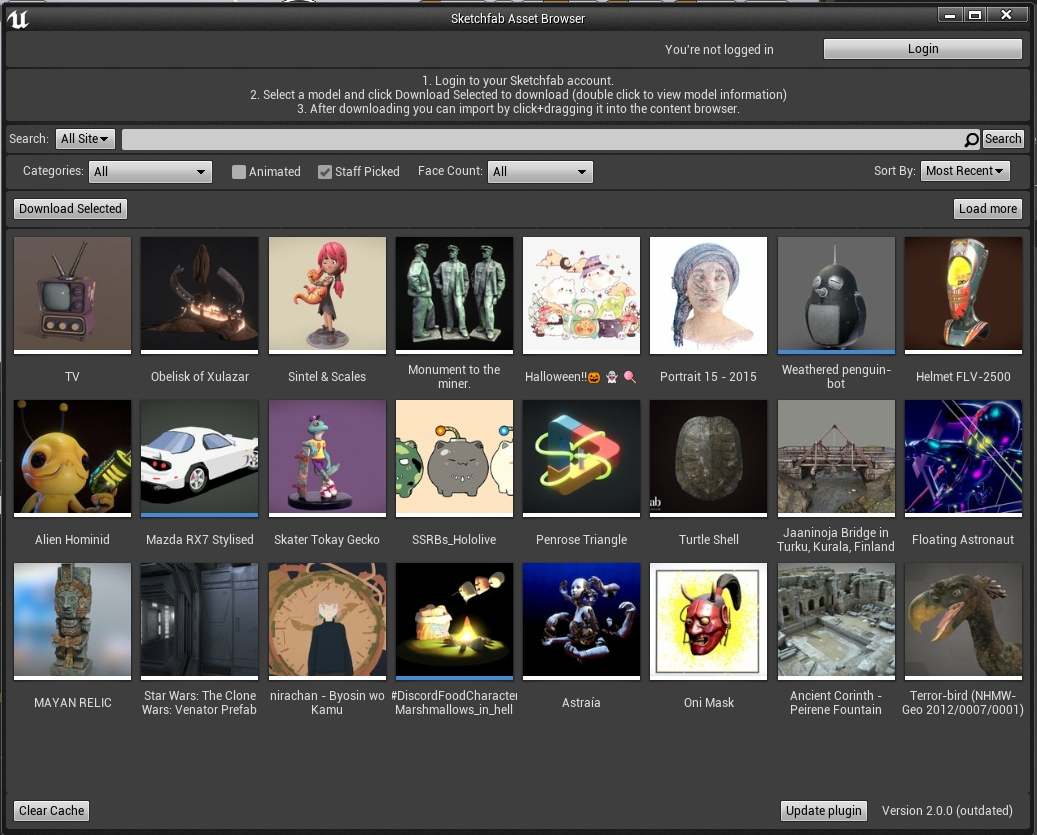Select the Halloween!! model thumbnail
Screen dimensions: 1037x835
pos(581,295)
